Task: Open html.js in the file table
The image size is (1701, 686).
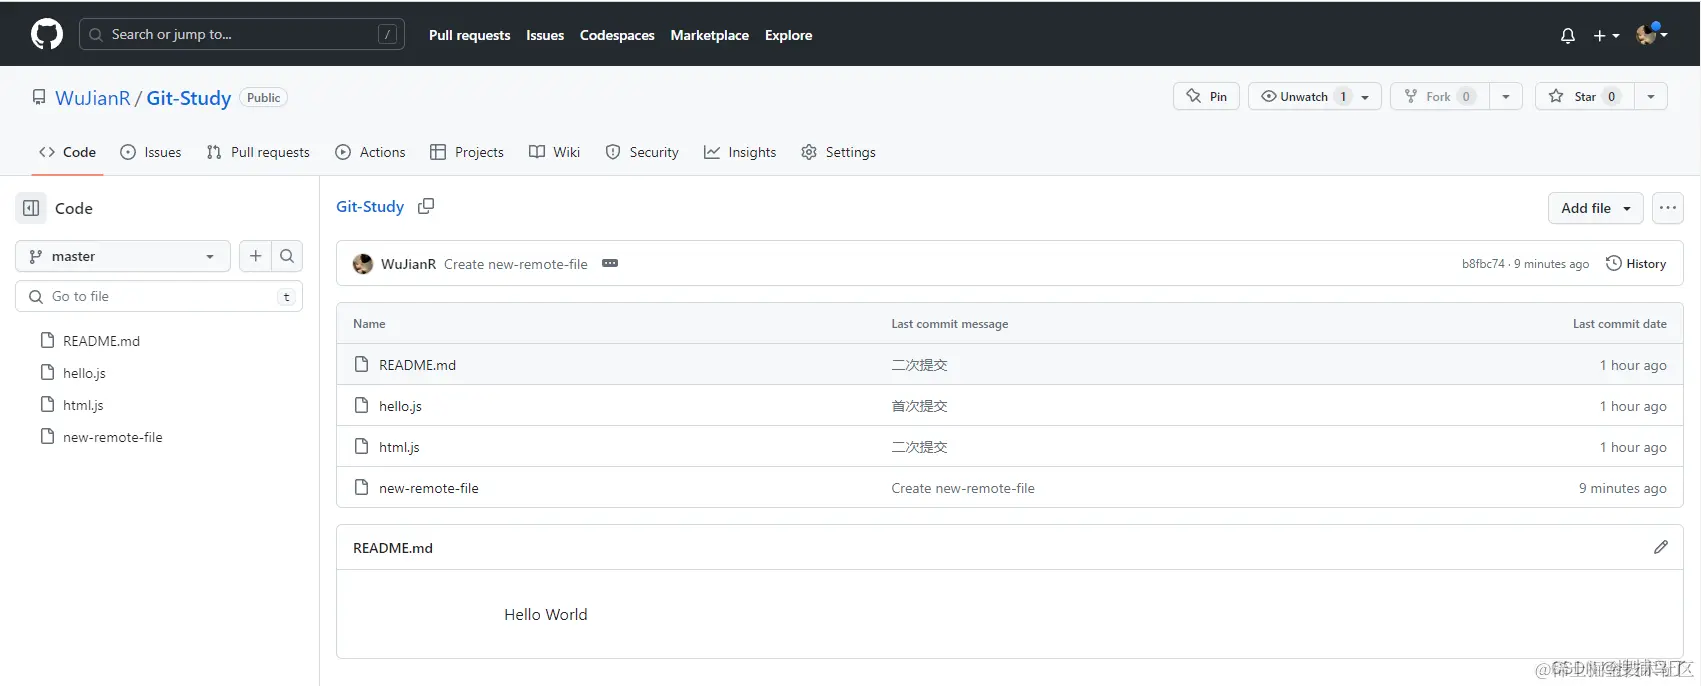Action: coord(399,447)
